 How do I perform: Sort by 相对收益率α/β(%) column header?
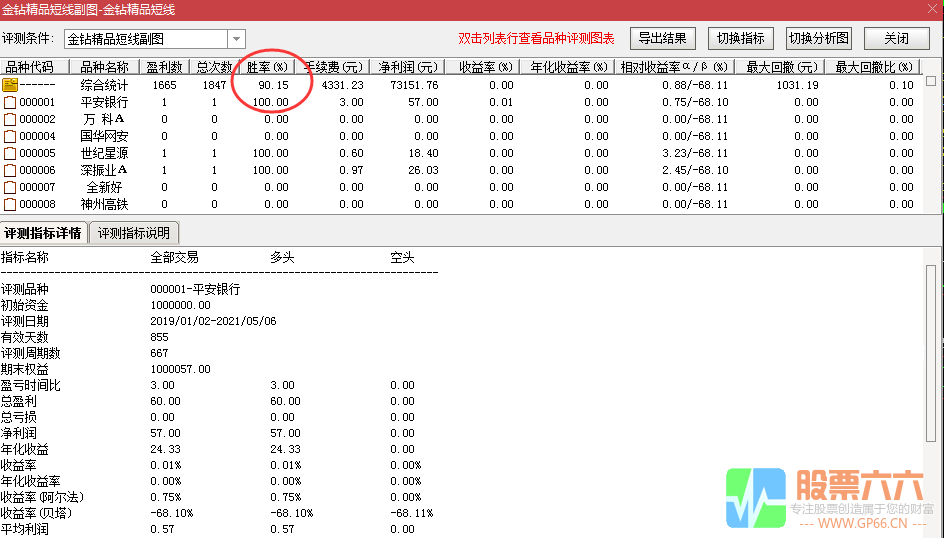[674, 67]
